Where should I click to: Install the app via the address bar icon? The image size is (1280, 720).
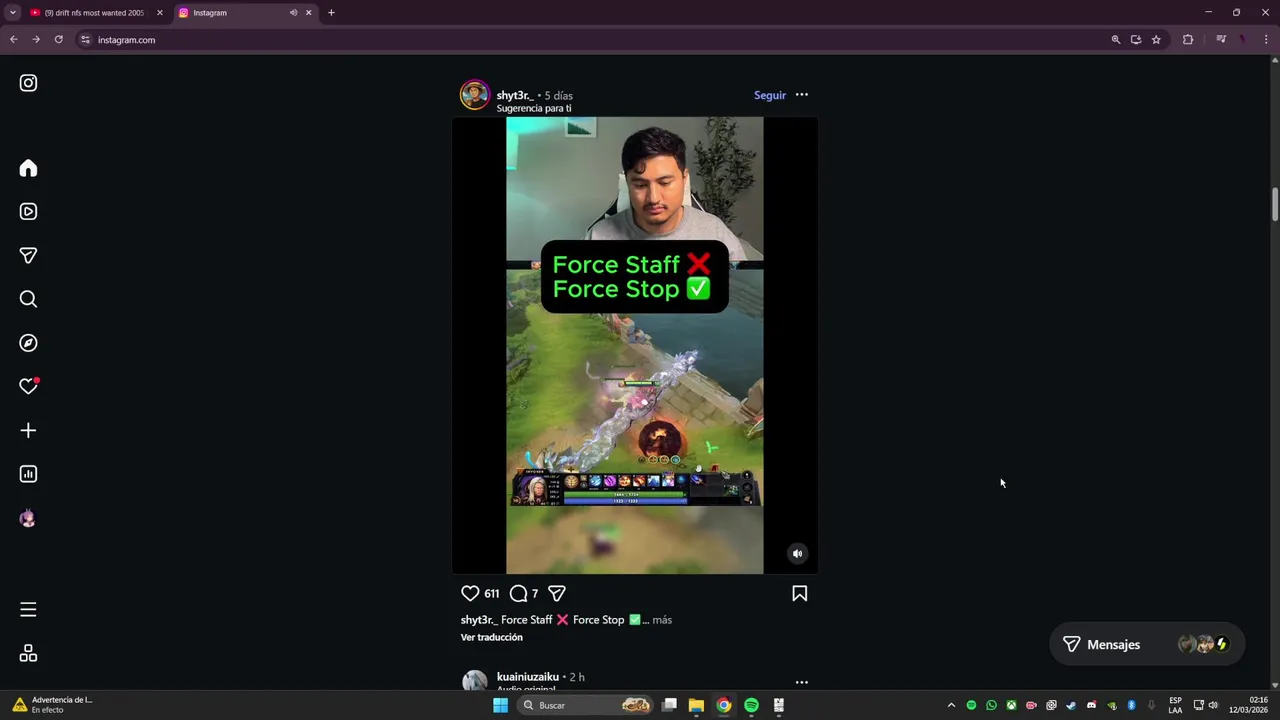(x=1136, y=40)
